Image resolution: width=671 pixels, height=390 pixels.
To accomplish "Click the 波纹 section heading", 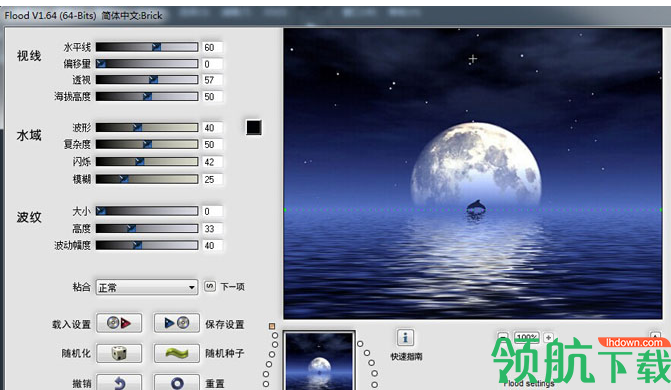I will 29,217.
